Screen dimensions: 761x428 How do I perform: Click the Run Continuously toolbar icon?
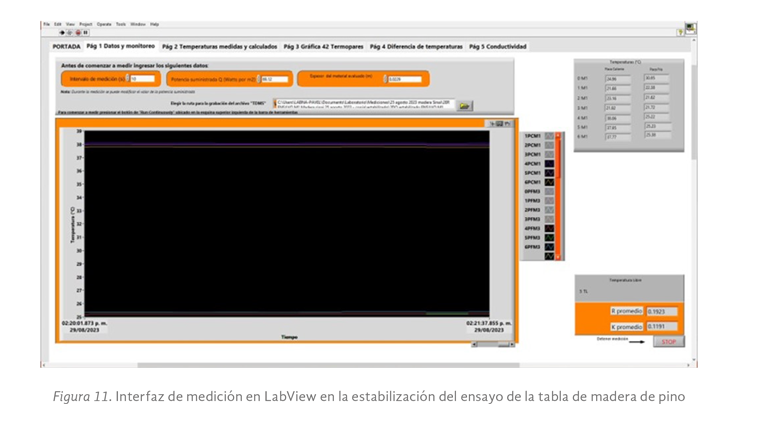click(70, 33)
